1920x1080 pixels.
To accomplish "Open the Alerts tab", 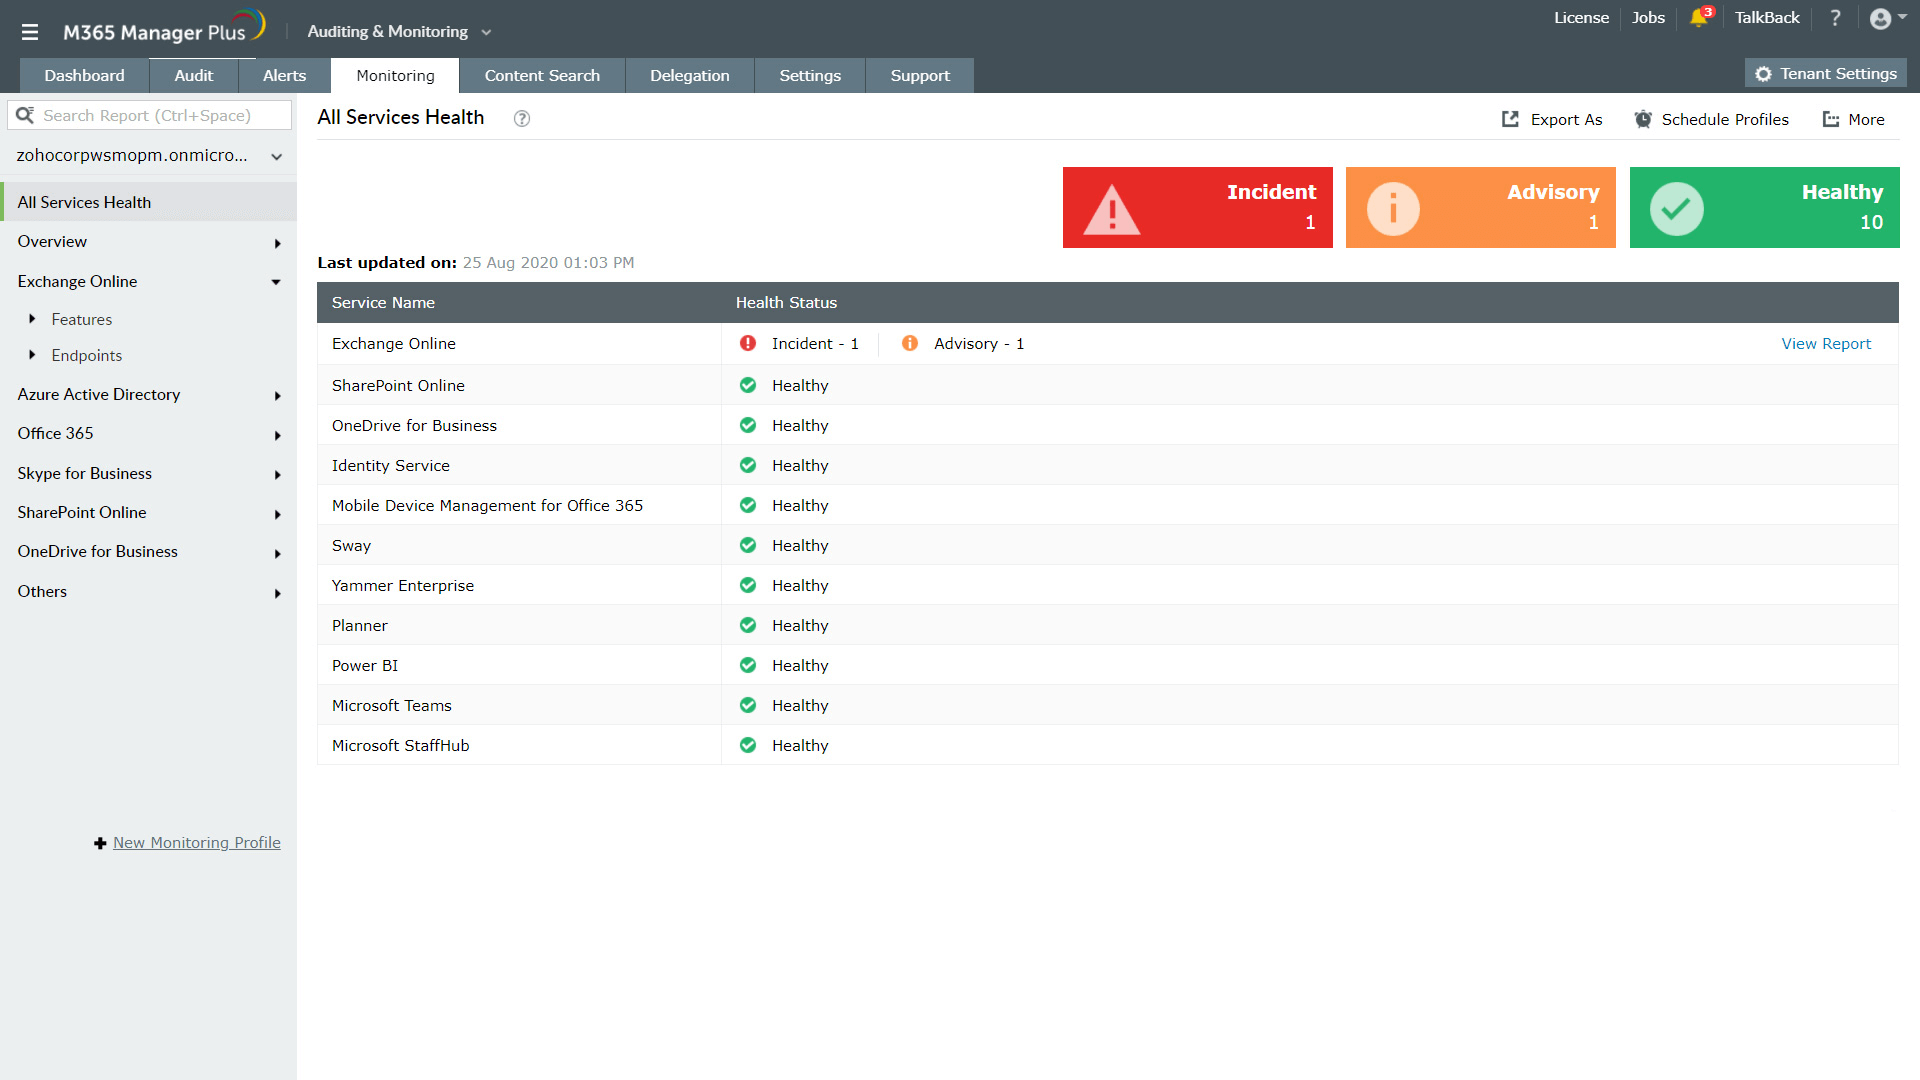I will (284, 76).
